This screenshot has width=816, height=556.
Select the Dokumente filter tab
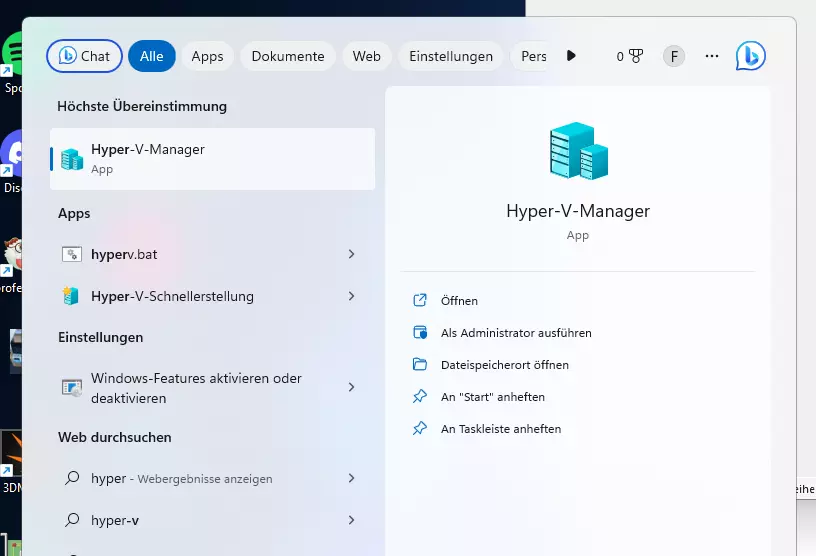point(288,57)
